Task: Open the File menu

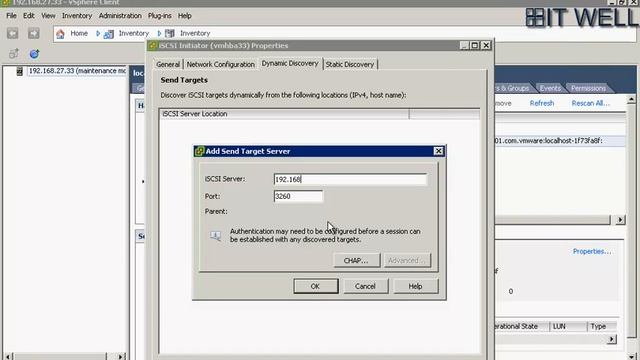Action: coord(11,16)
